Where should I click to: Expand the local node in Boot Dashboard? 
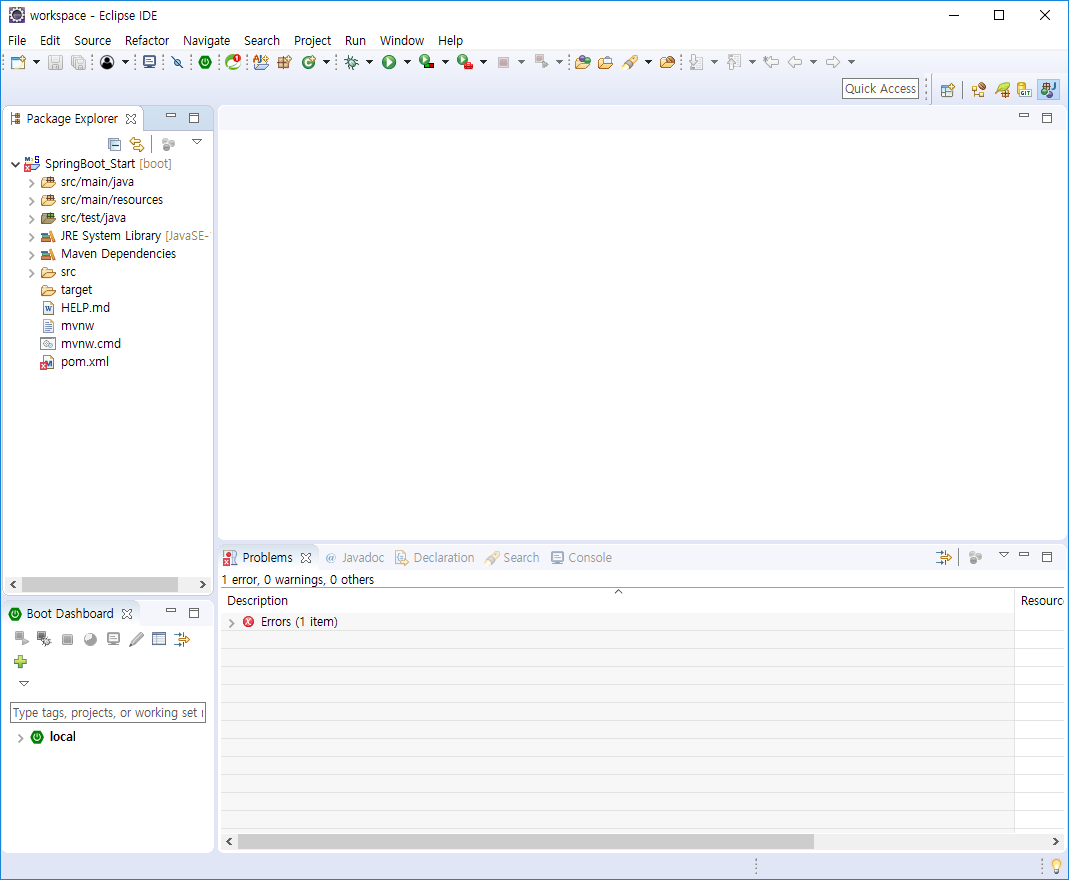point(20,738)
